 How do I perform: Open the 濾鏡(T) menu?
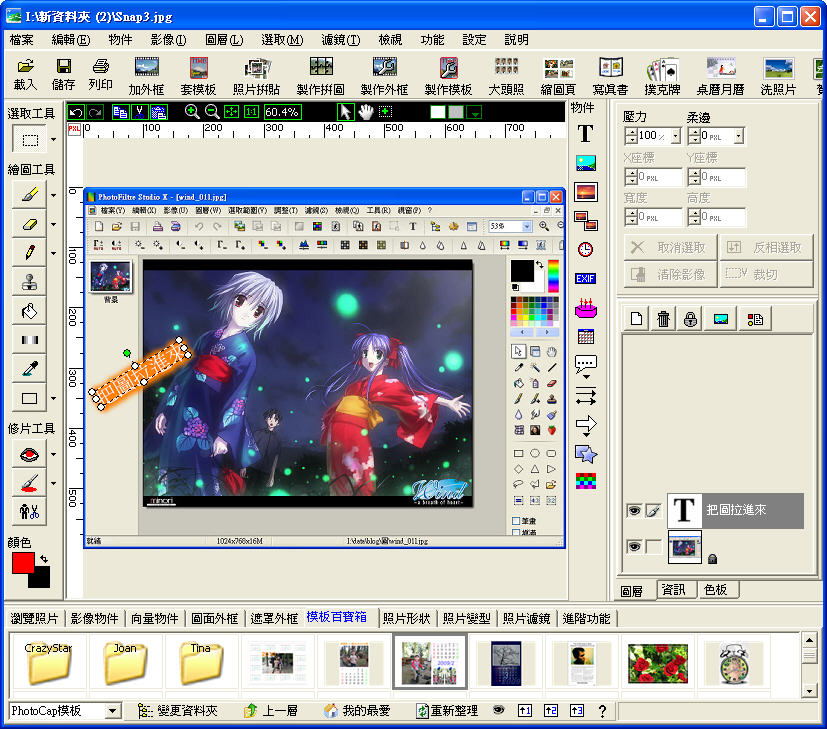341,40
